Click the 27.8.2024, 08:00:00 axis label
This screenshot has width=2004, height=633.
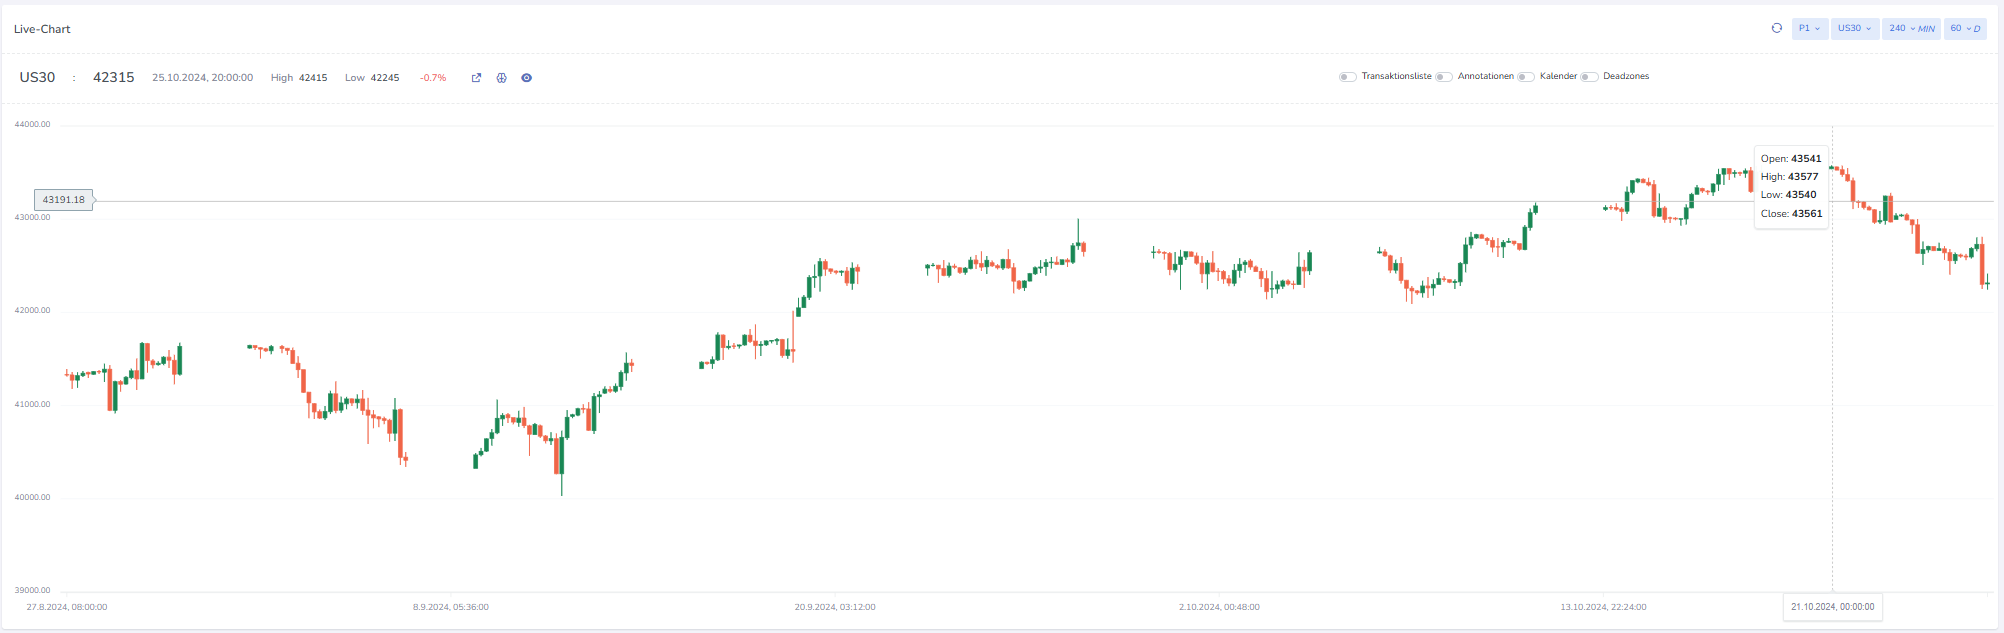pos(67,607)
